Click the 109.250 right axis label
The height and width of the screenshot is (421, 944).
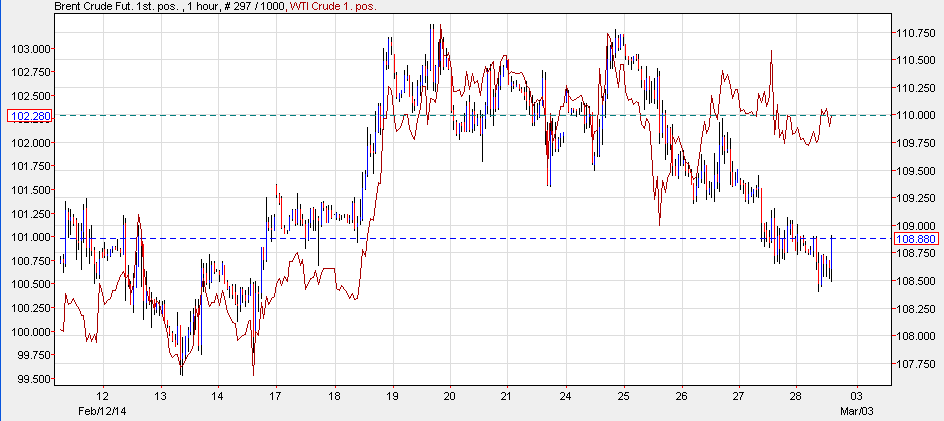click(x=915, y=198)
